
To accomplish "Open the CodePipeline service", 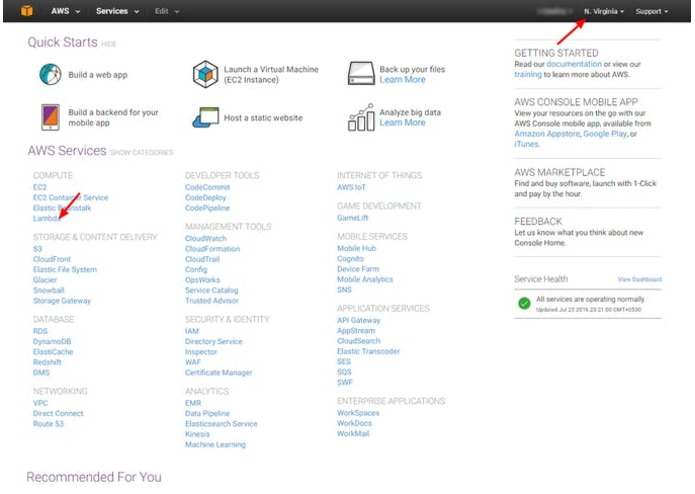I will (x=207, y=208).
